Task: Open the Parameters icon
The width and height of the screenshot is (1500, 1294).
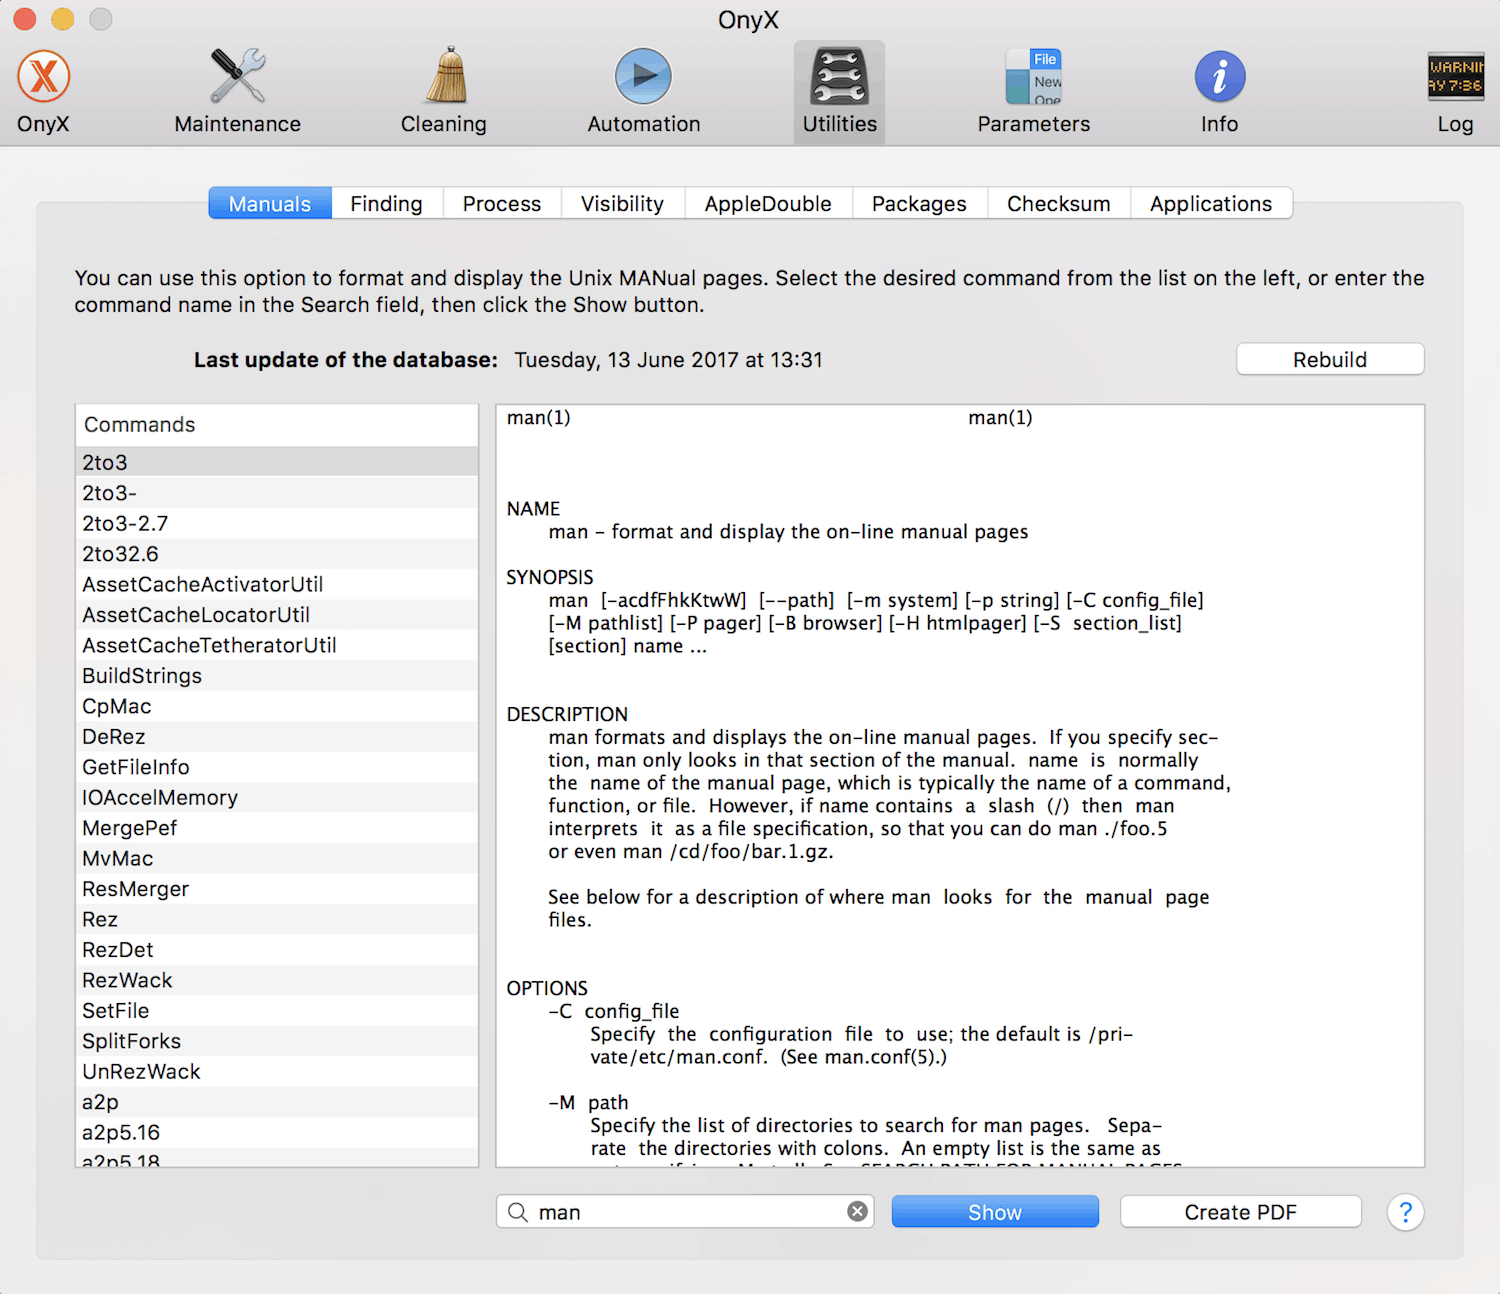Action: pyautogui.click(x=1033, y=77)
